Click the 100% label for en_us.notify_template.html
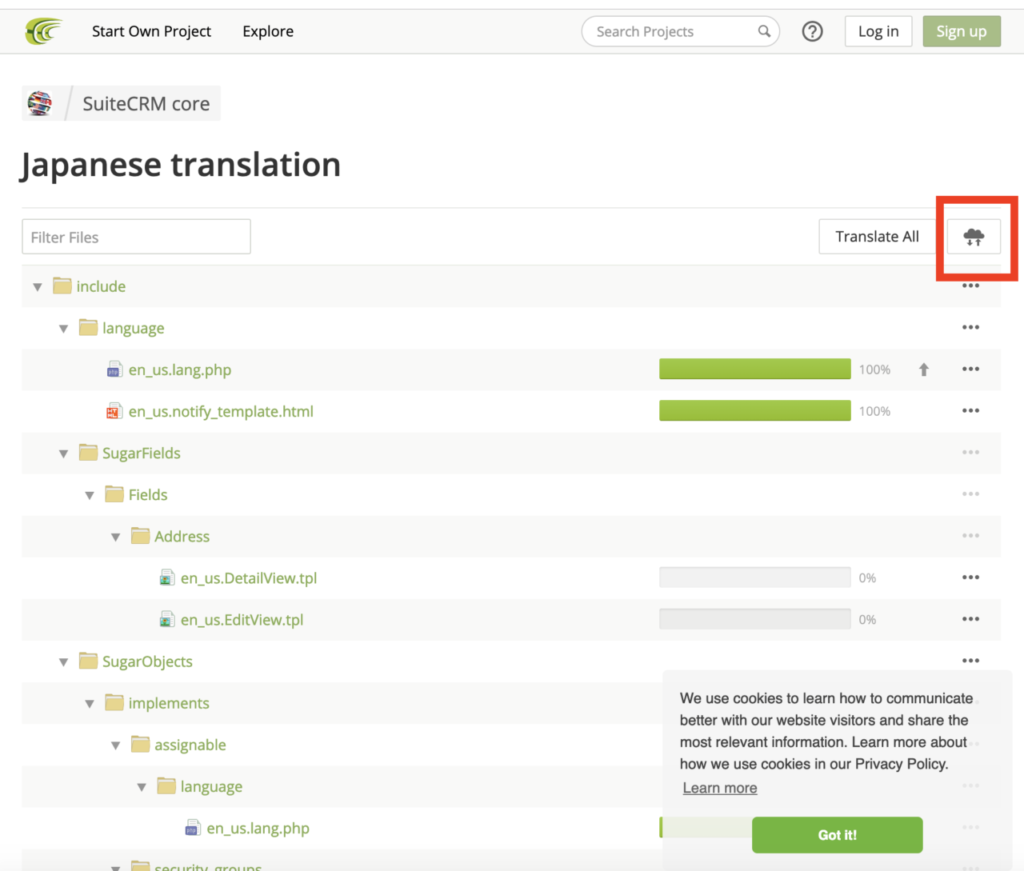 click(x=874, y=411)
